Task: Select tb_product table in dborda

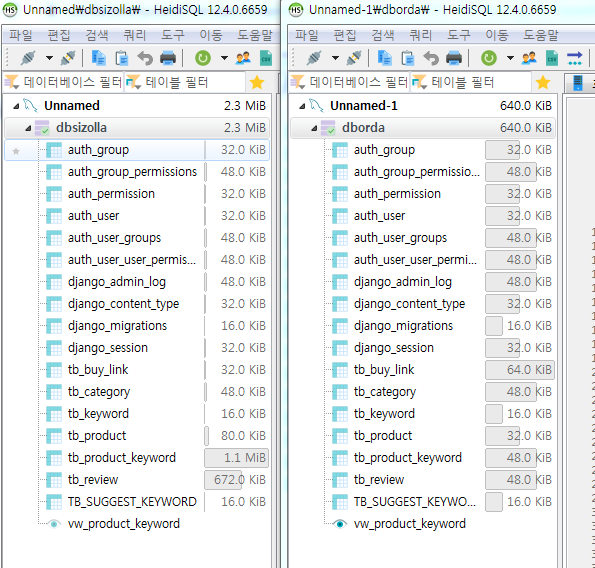Action: pos(383,436)
